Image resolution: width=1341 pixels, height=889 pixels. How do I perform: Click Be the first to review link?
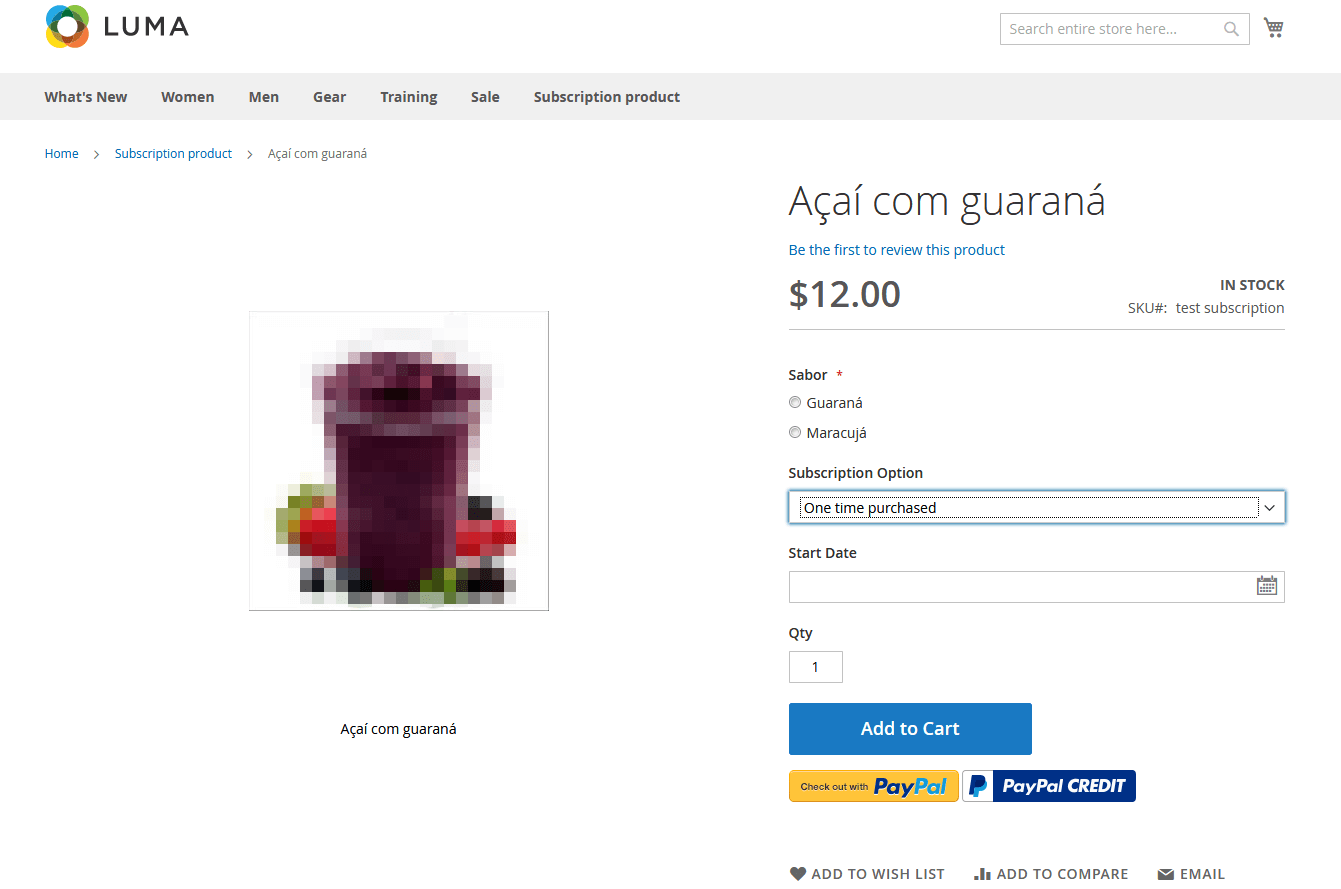(897, 250)
